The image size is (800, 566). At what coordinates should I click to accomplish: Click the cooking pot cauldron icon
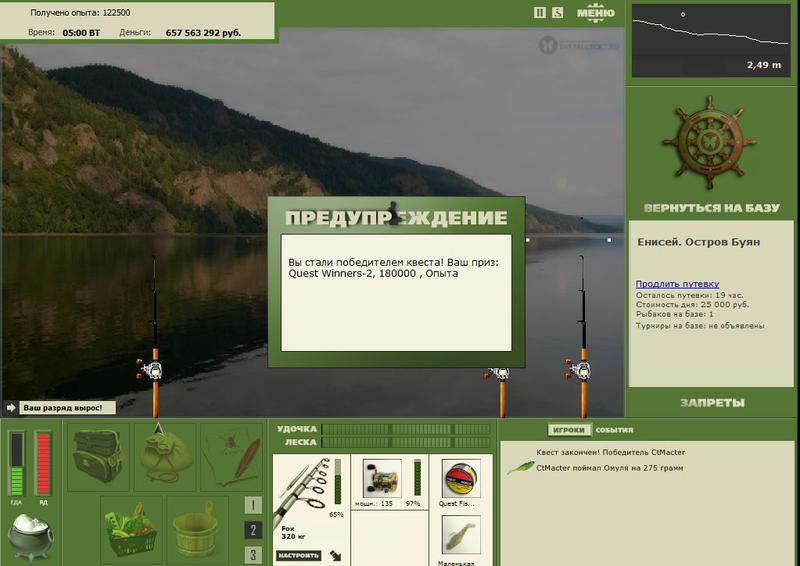(30, 538)
